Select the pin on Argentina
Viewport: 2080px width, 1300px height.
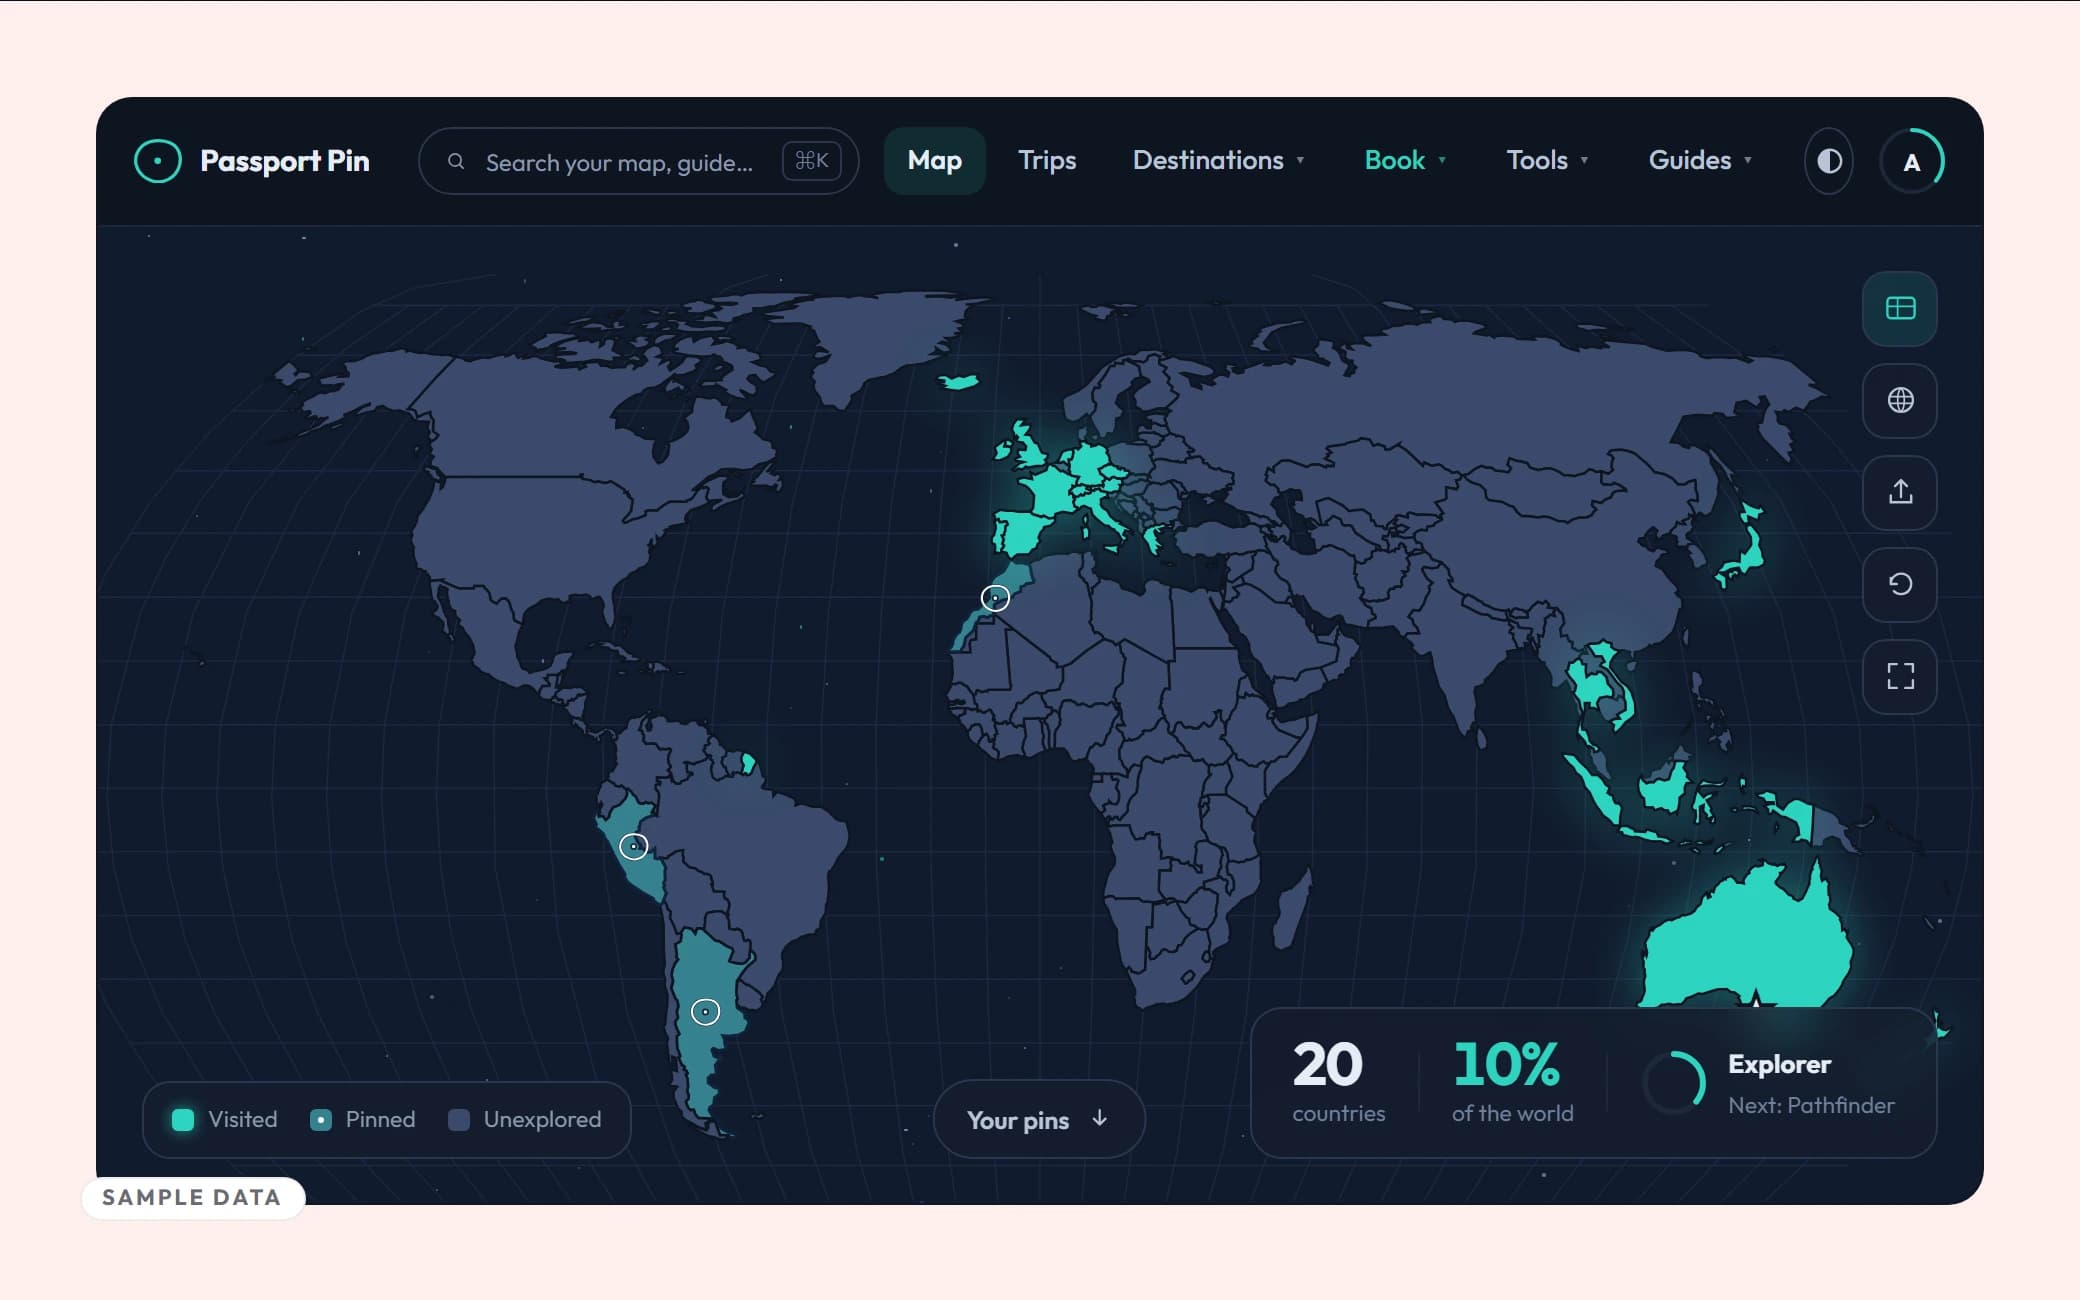coord(706,1012)
